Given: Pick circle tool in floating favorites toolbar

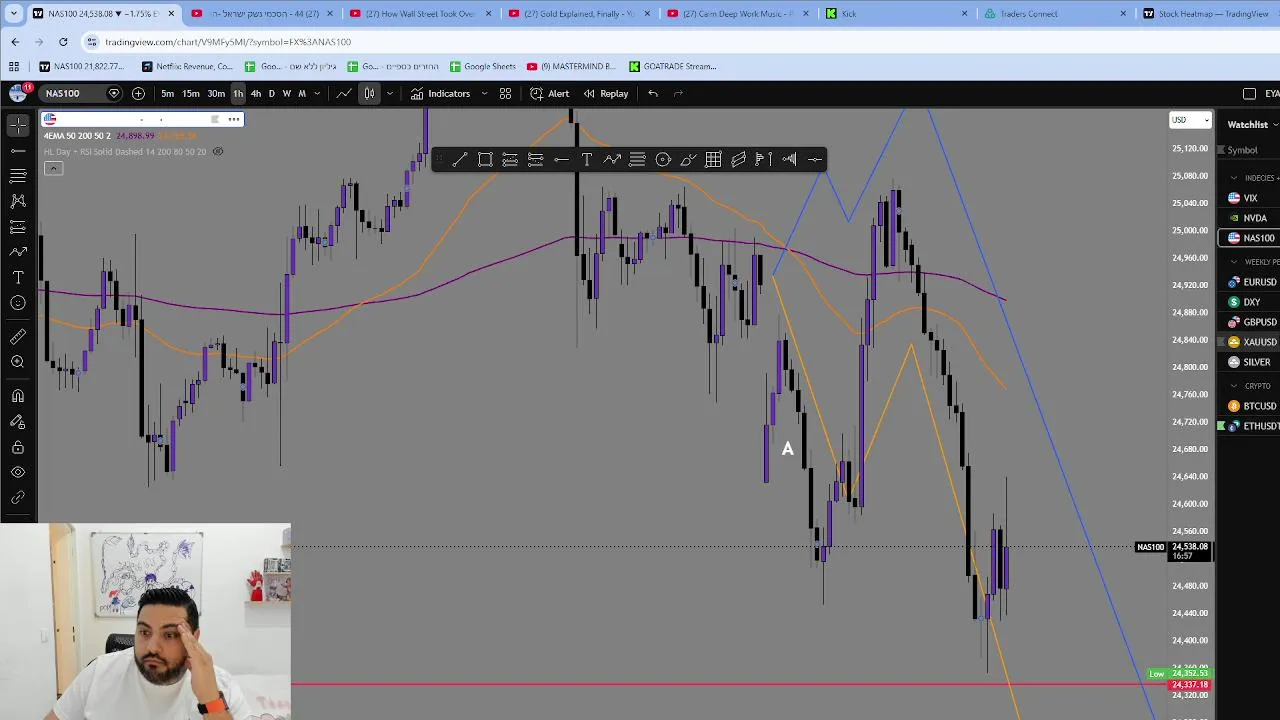Looking at the screenshot, I should (x=662, y=159).
